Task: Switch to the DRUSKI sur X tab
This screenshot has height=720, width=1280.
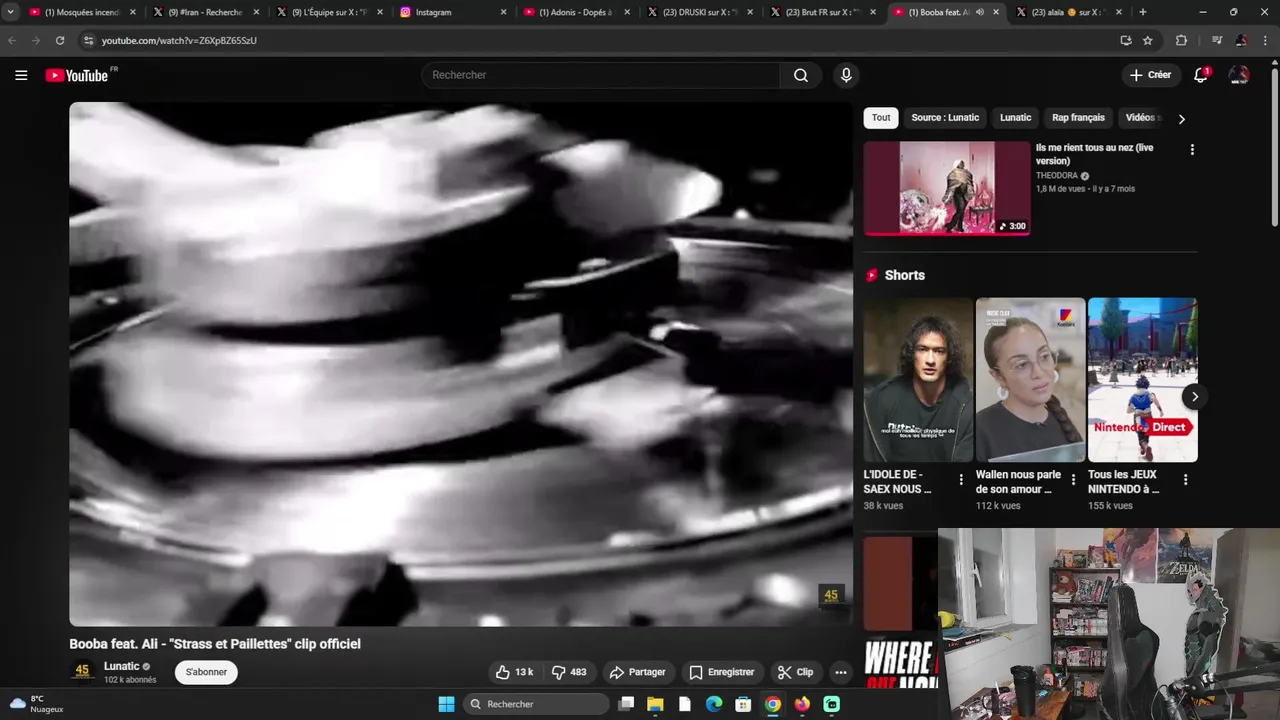Action: pyautogui.click(x=700, y=12)
